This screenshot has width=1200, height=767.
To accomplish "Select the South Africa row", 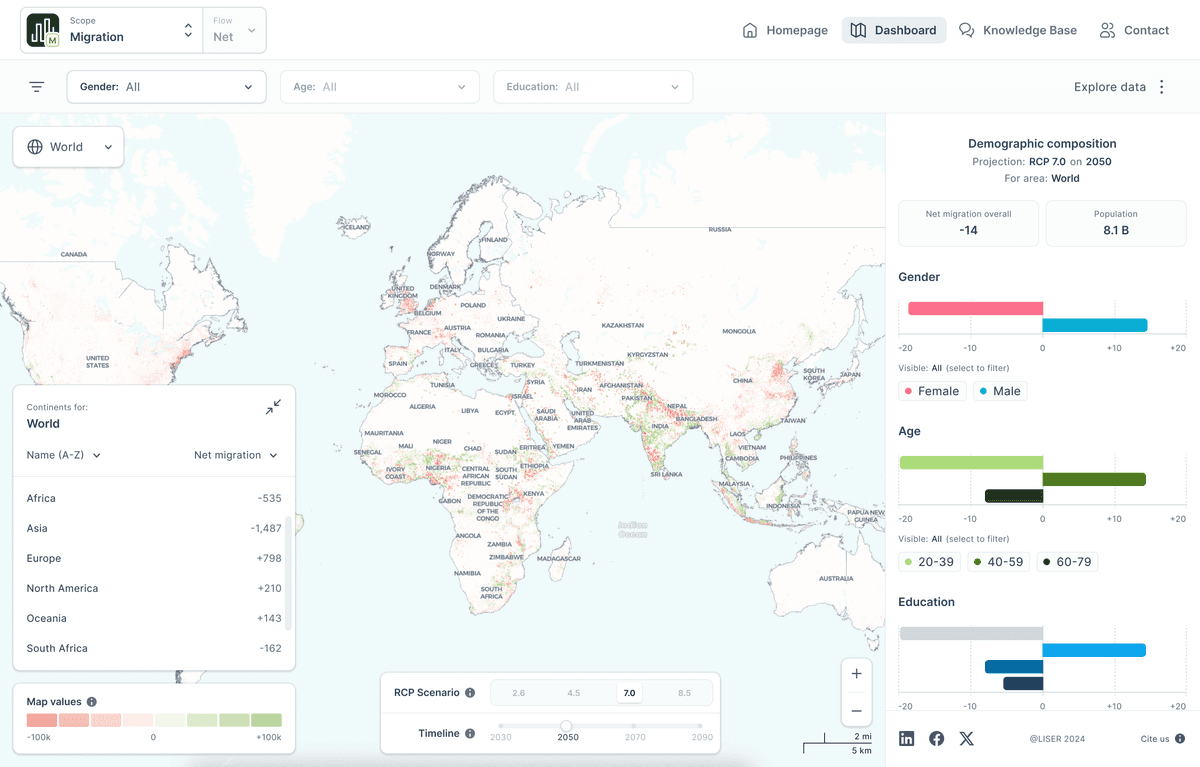I will pyautogui.click(x=154, y=648).
